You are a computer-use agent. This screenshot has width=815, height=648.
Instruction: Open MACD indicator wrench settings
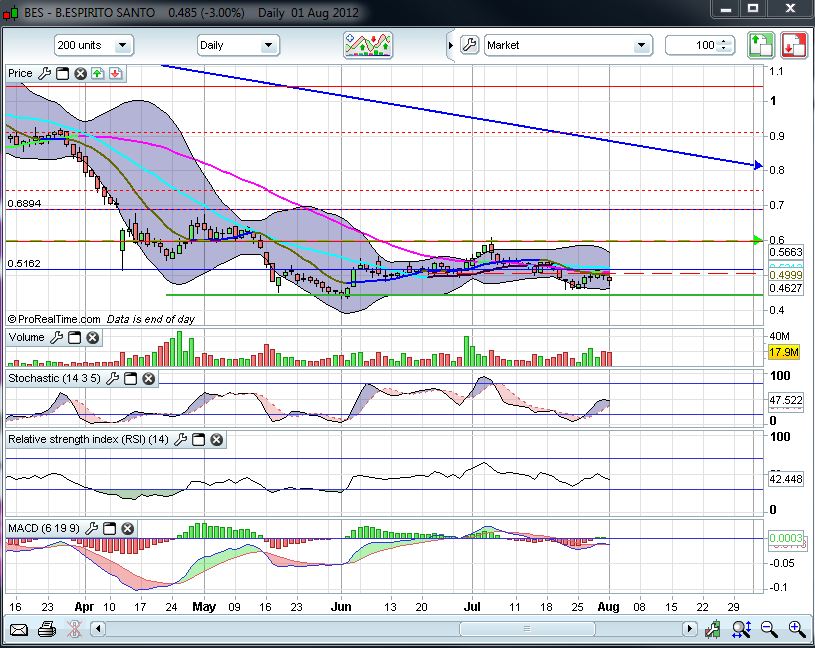tap(92, 528)
